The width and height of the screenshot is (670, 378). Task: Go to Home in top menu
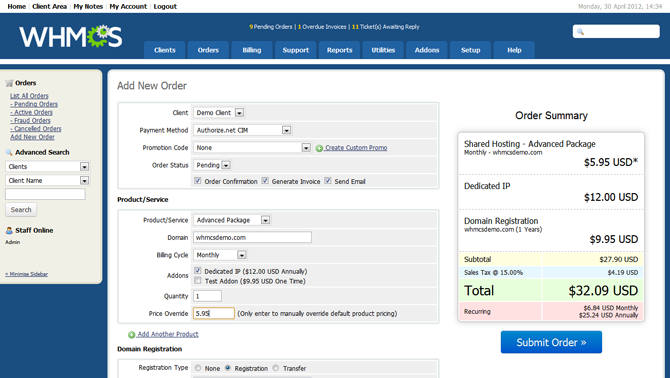tap(16, 6)
